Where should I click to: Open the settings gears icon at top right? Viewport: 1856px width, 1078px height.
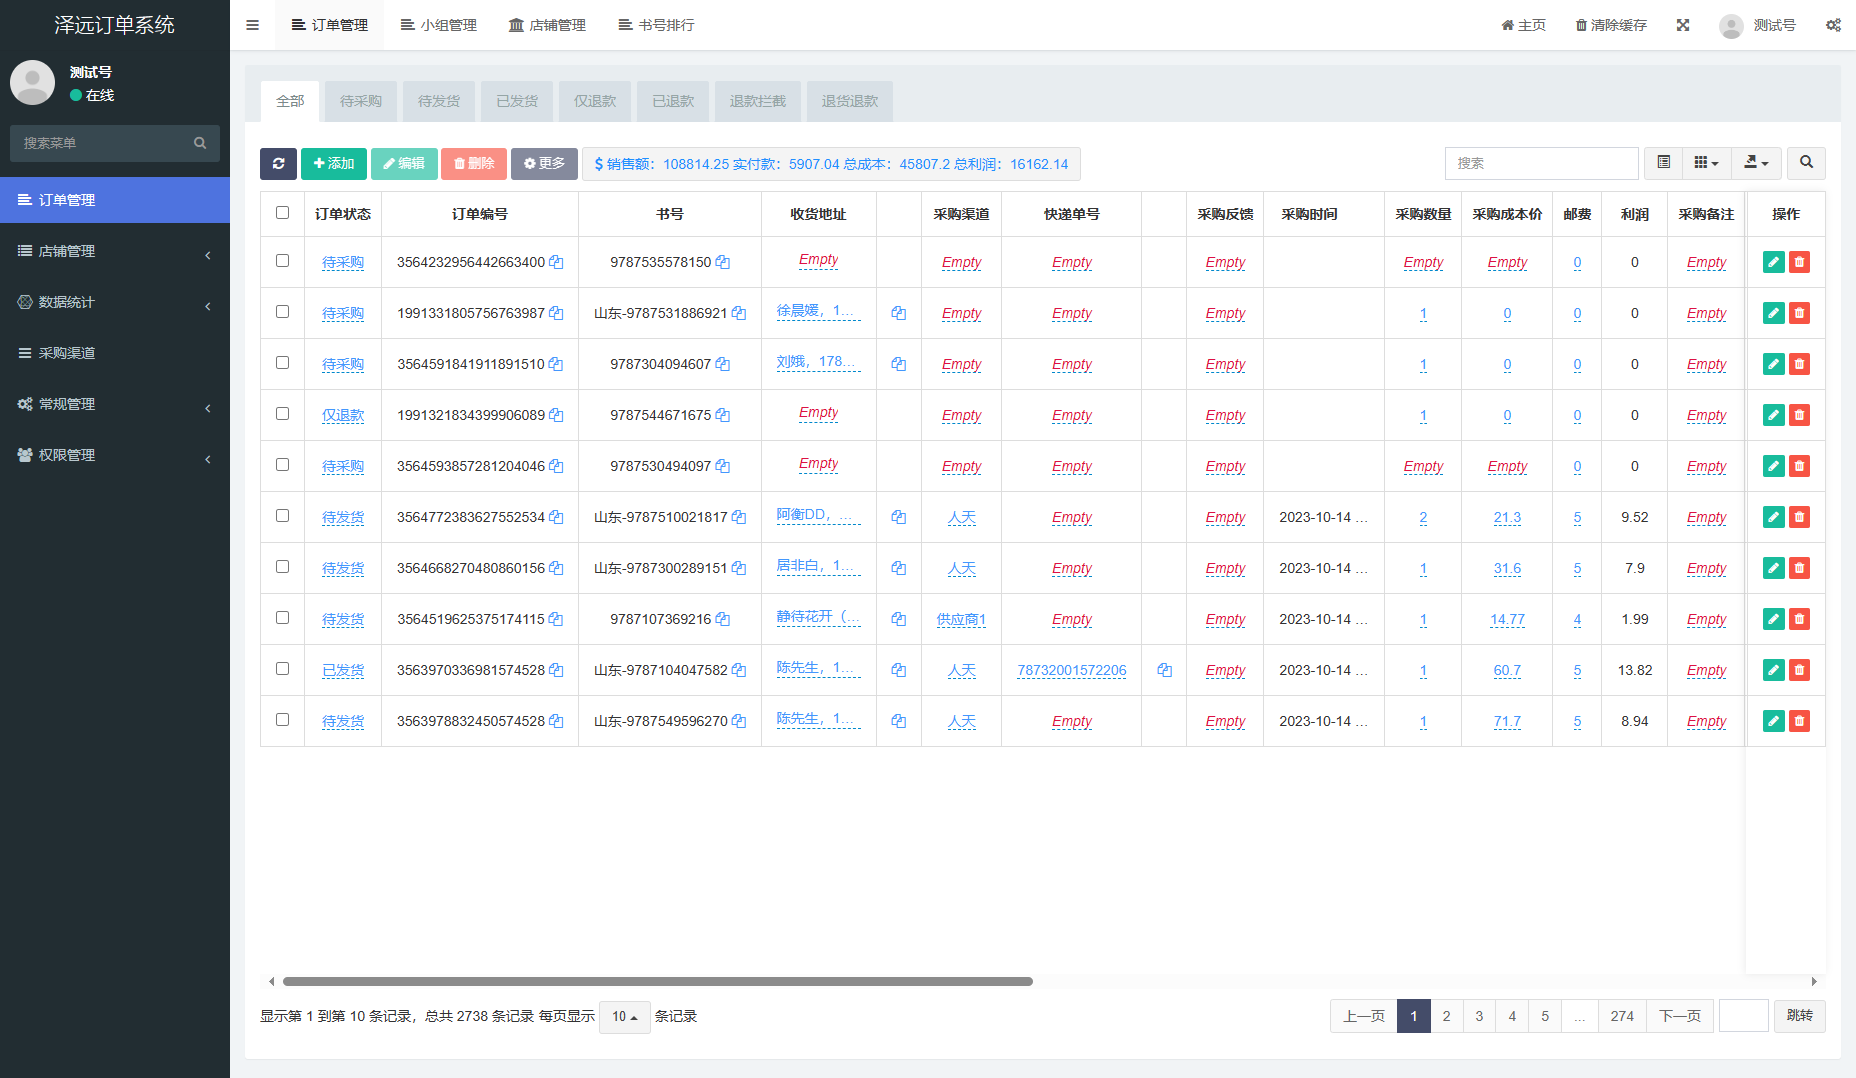pos(1833,25)
